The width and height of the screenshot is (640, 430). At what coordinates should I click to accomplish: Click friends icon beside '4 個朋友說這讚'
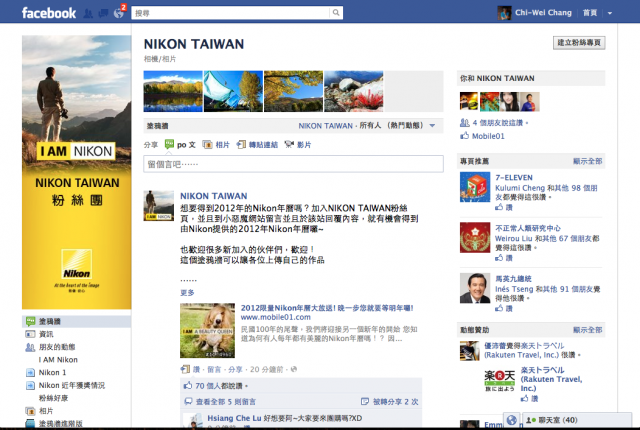(x=464, y=122)
